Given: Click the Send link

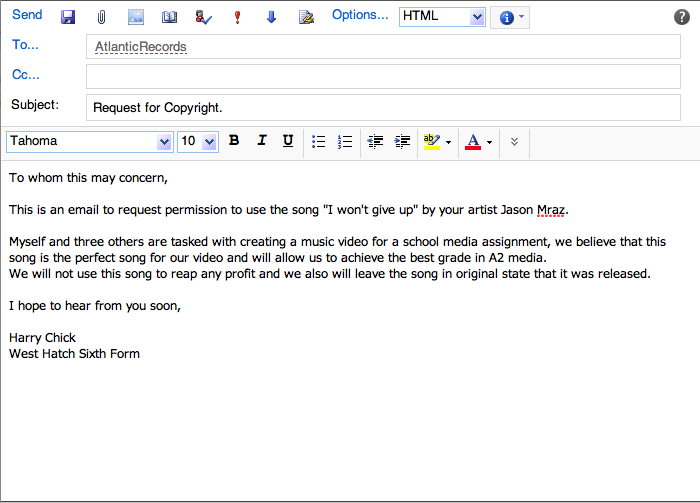Looking at the screenshot, I should 27,15.
